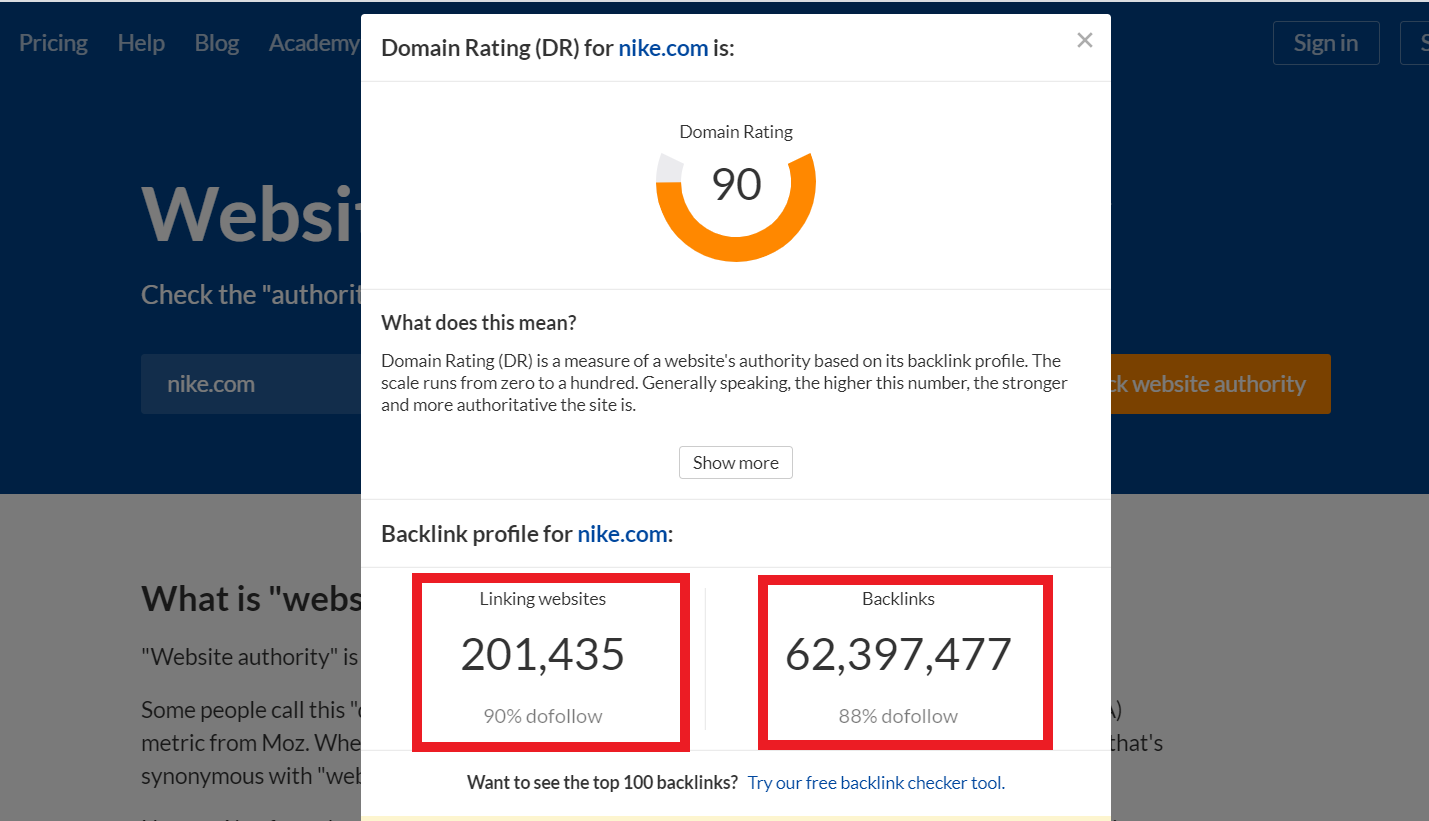Close the Domain Rating popup
The image size is (1429, 821).
tap(1084, 41)
